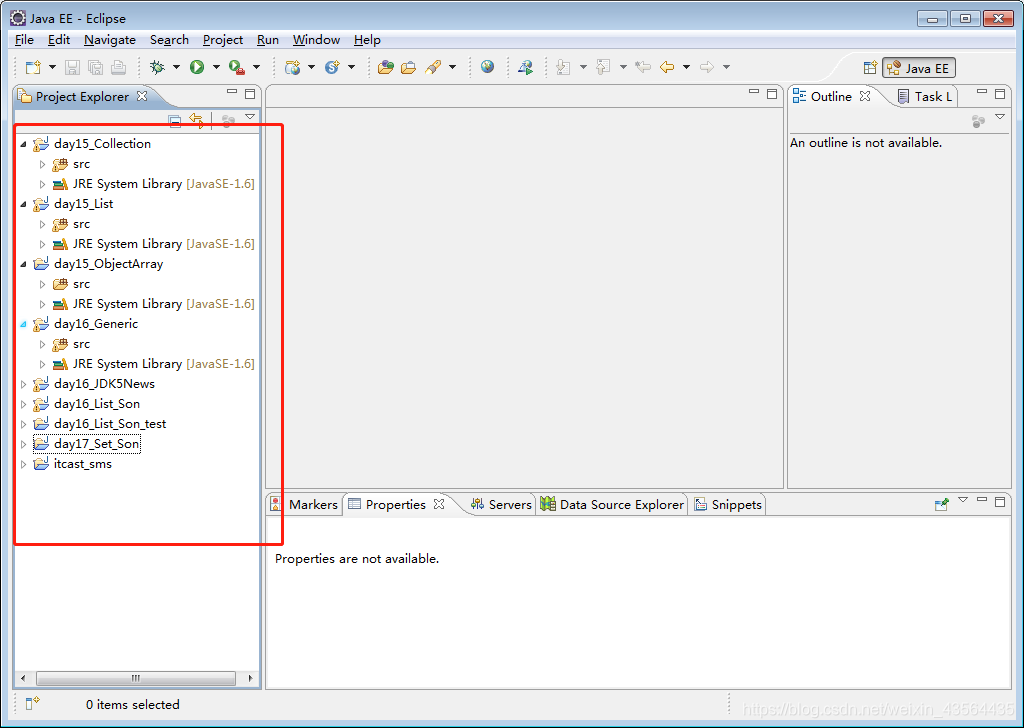The width and height of the screenshot is (1024, 728).
Task: Collapse the day16_Generic project node
Action: tap(24, 324)
